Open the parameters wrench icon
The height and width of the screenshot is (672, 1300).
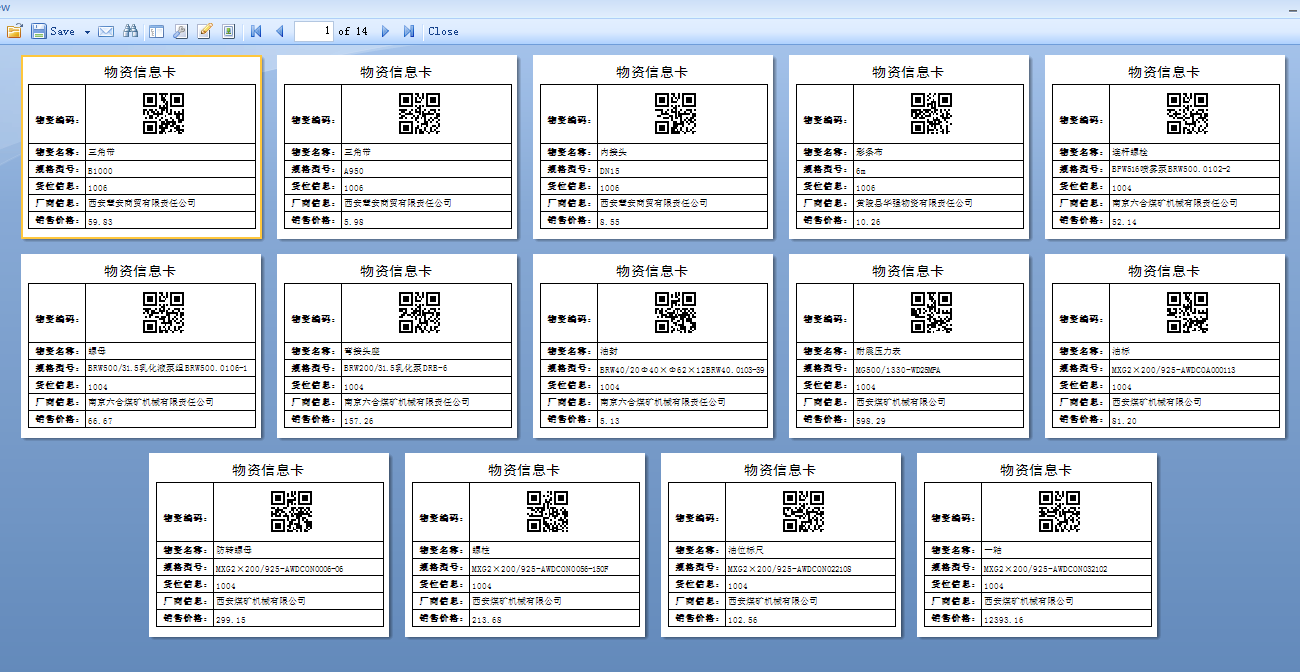pos(181,31)
